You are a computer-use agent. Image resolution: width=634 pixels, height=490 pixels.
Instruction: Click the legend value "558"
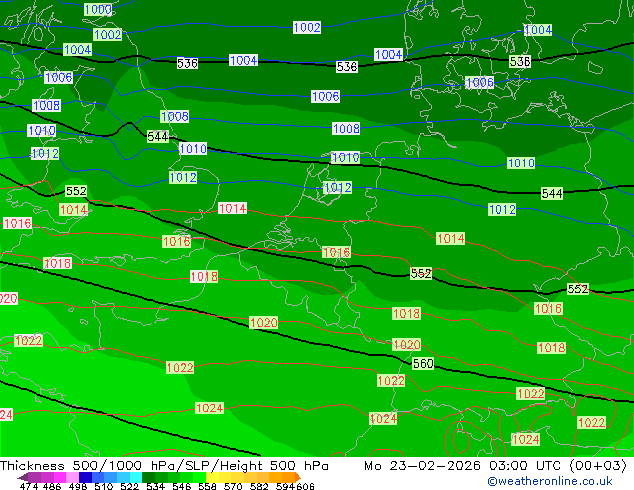(207, 486)
